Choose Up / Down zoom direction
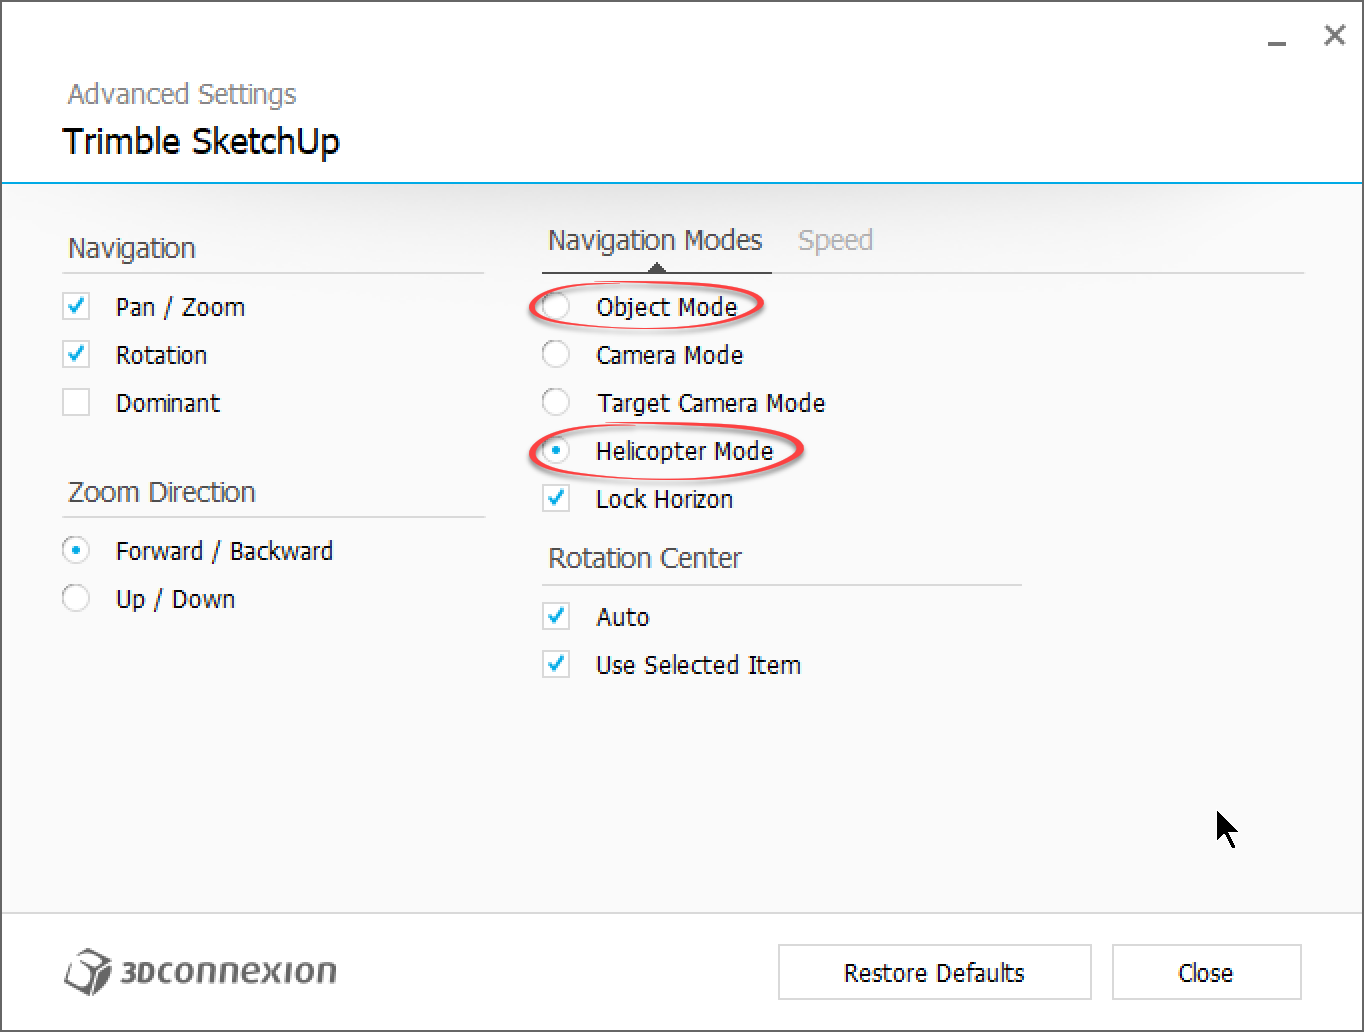Viewport: 1364px width, 1032px height. pos(76,598)
